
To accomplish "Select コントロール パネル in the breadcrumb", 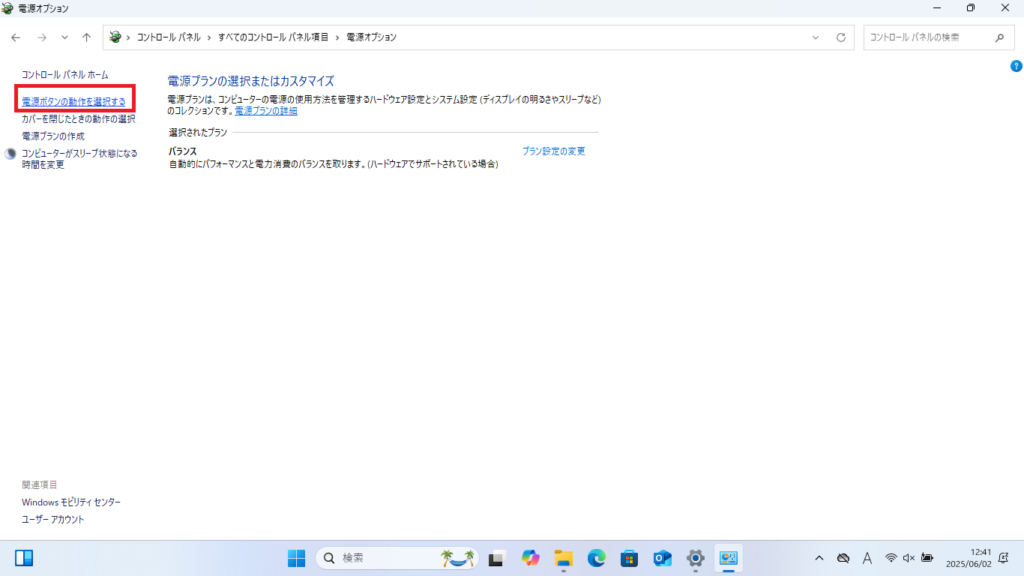I will point(168,37).
